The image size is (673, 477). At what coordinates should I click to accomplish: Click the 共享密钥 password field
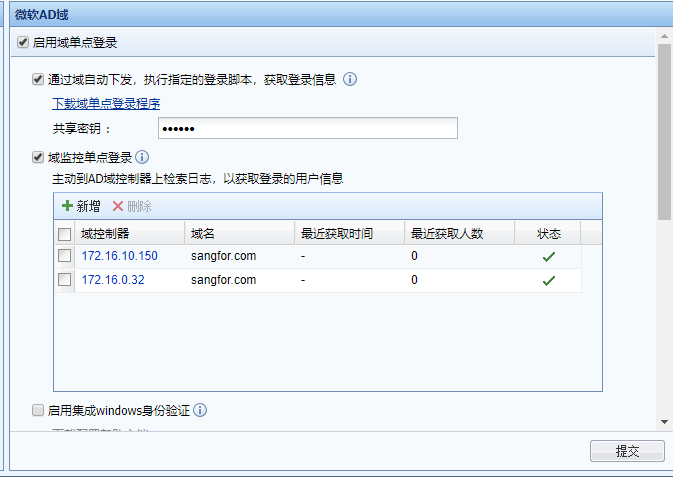pyautogui.click(x=307, y=128)
